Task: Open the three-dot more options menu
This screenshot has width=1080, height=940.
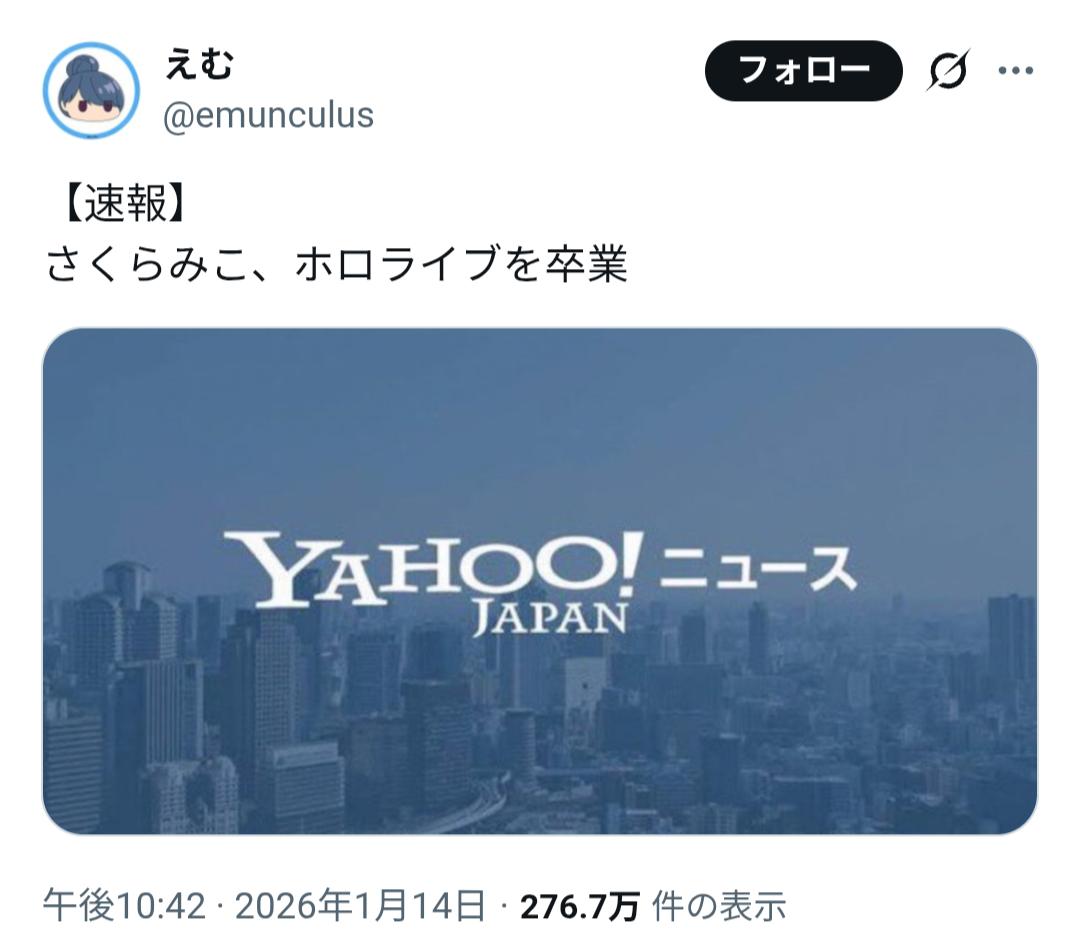Action: [x=1016, y=70]
